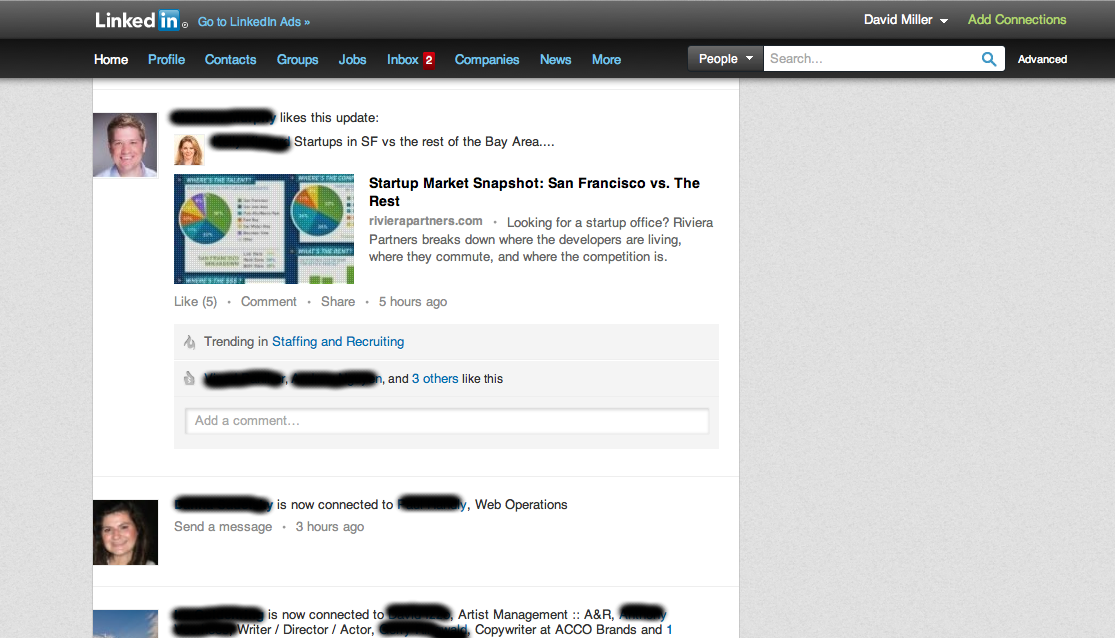Click the Web Operations text
The image size is (1115, 638).
tap(521, 505)
